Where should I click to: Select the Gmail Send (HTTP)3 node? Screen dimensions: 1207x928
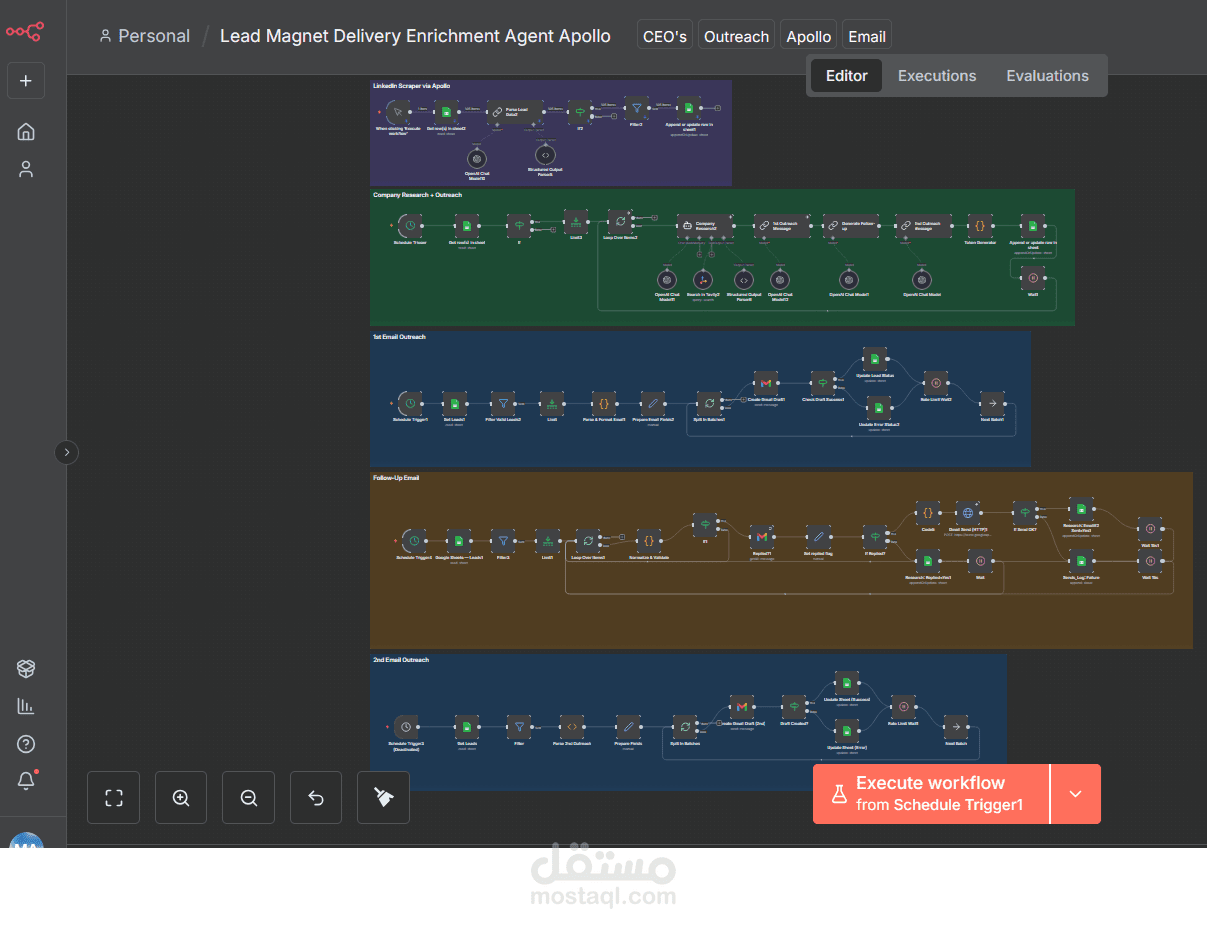[x=967, y=512]
